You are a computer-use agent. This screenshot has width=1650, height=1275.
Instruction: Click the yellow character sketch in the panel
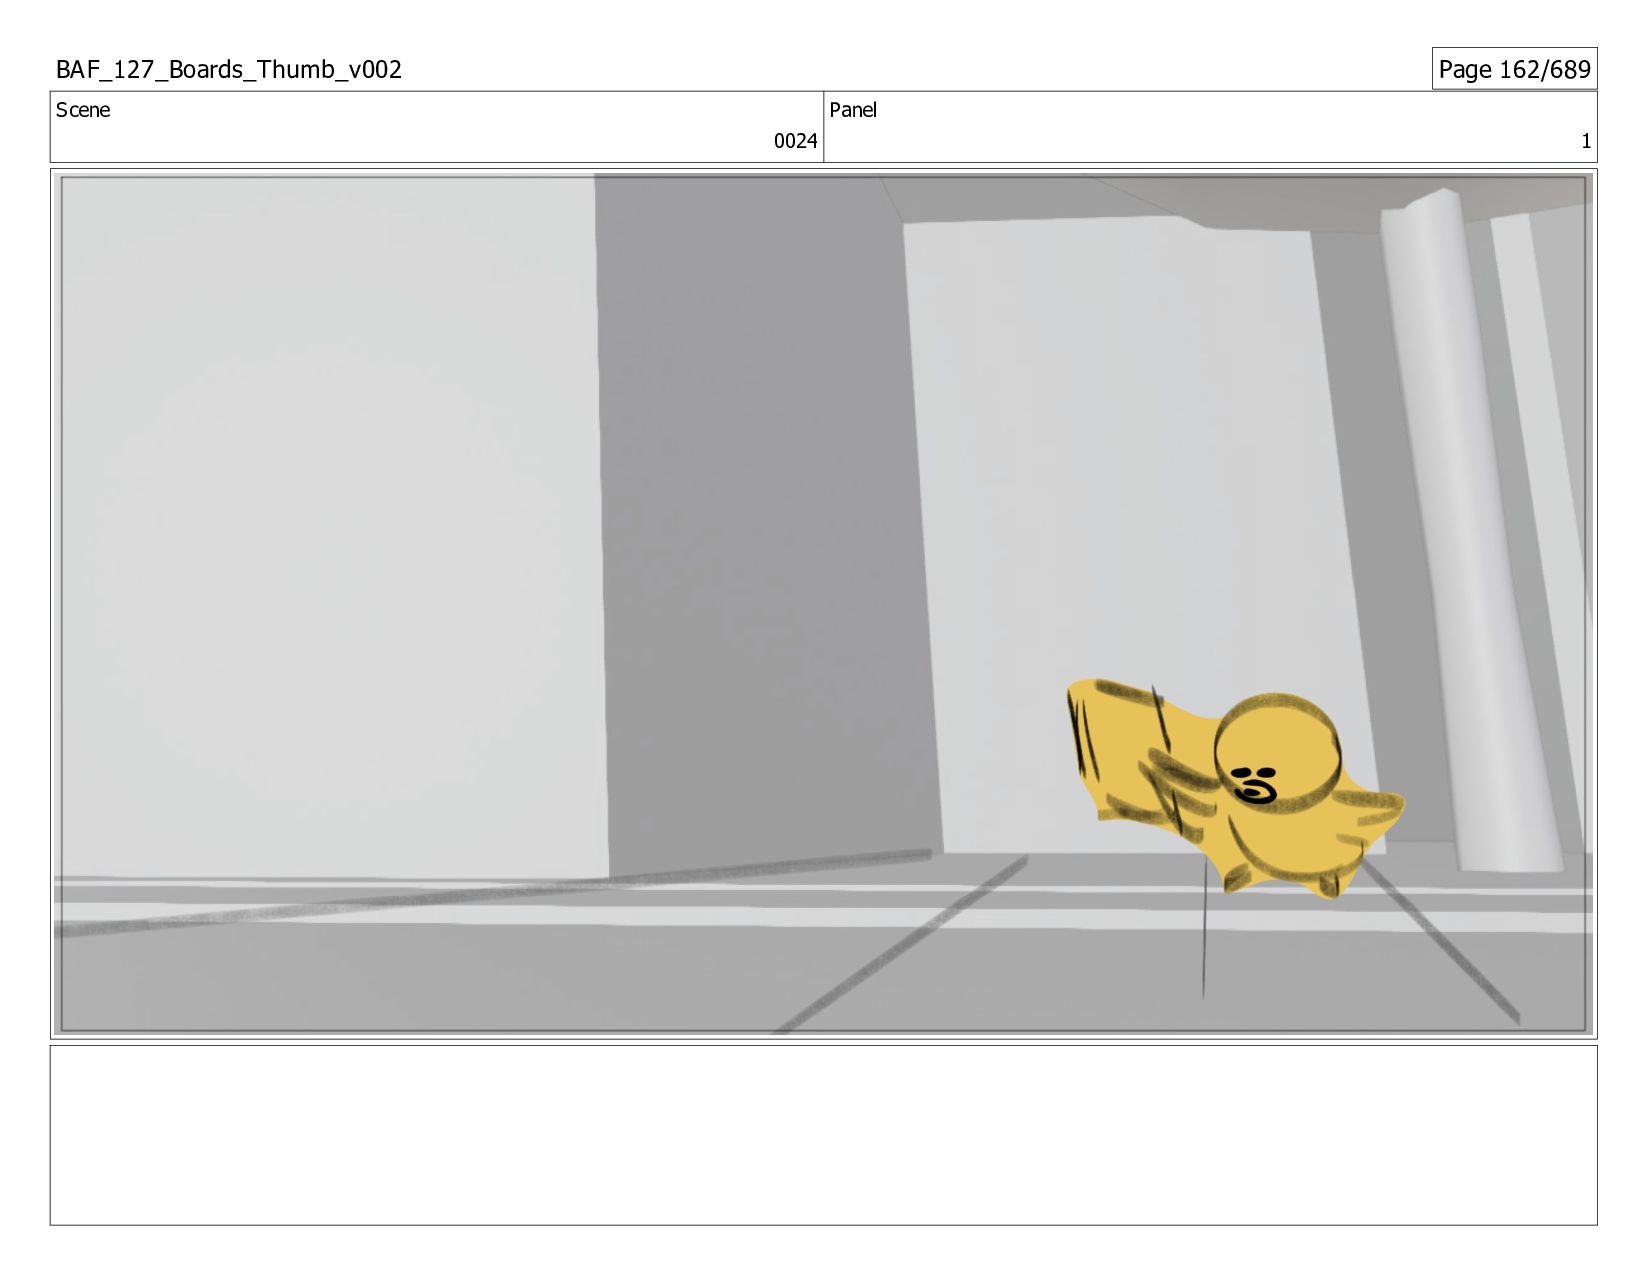point(1235,788)
